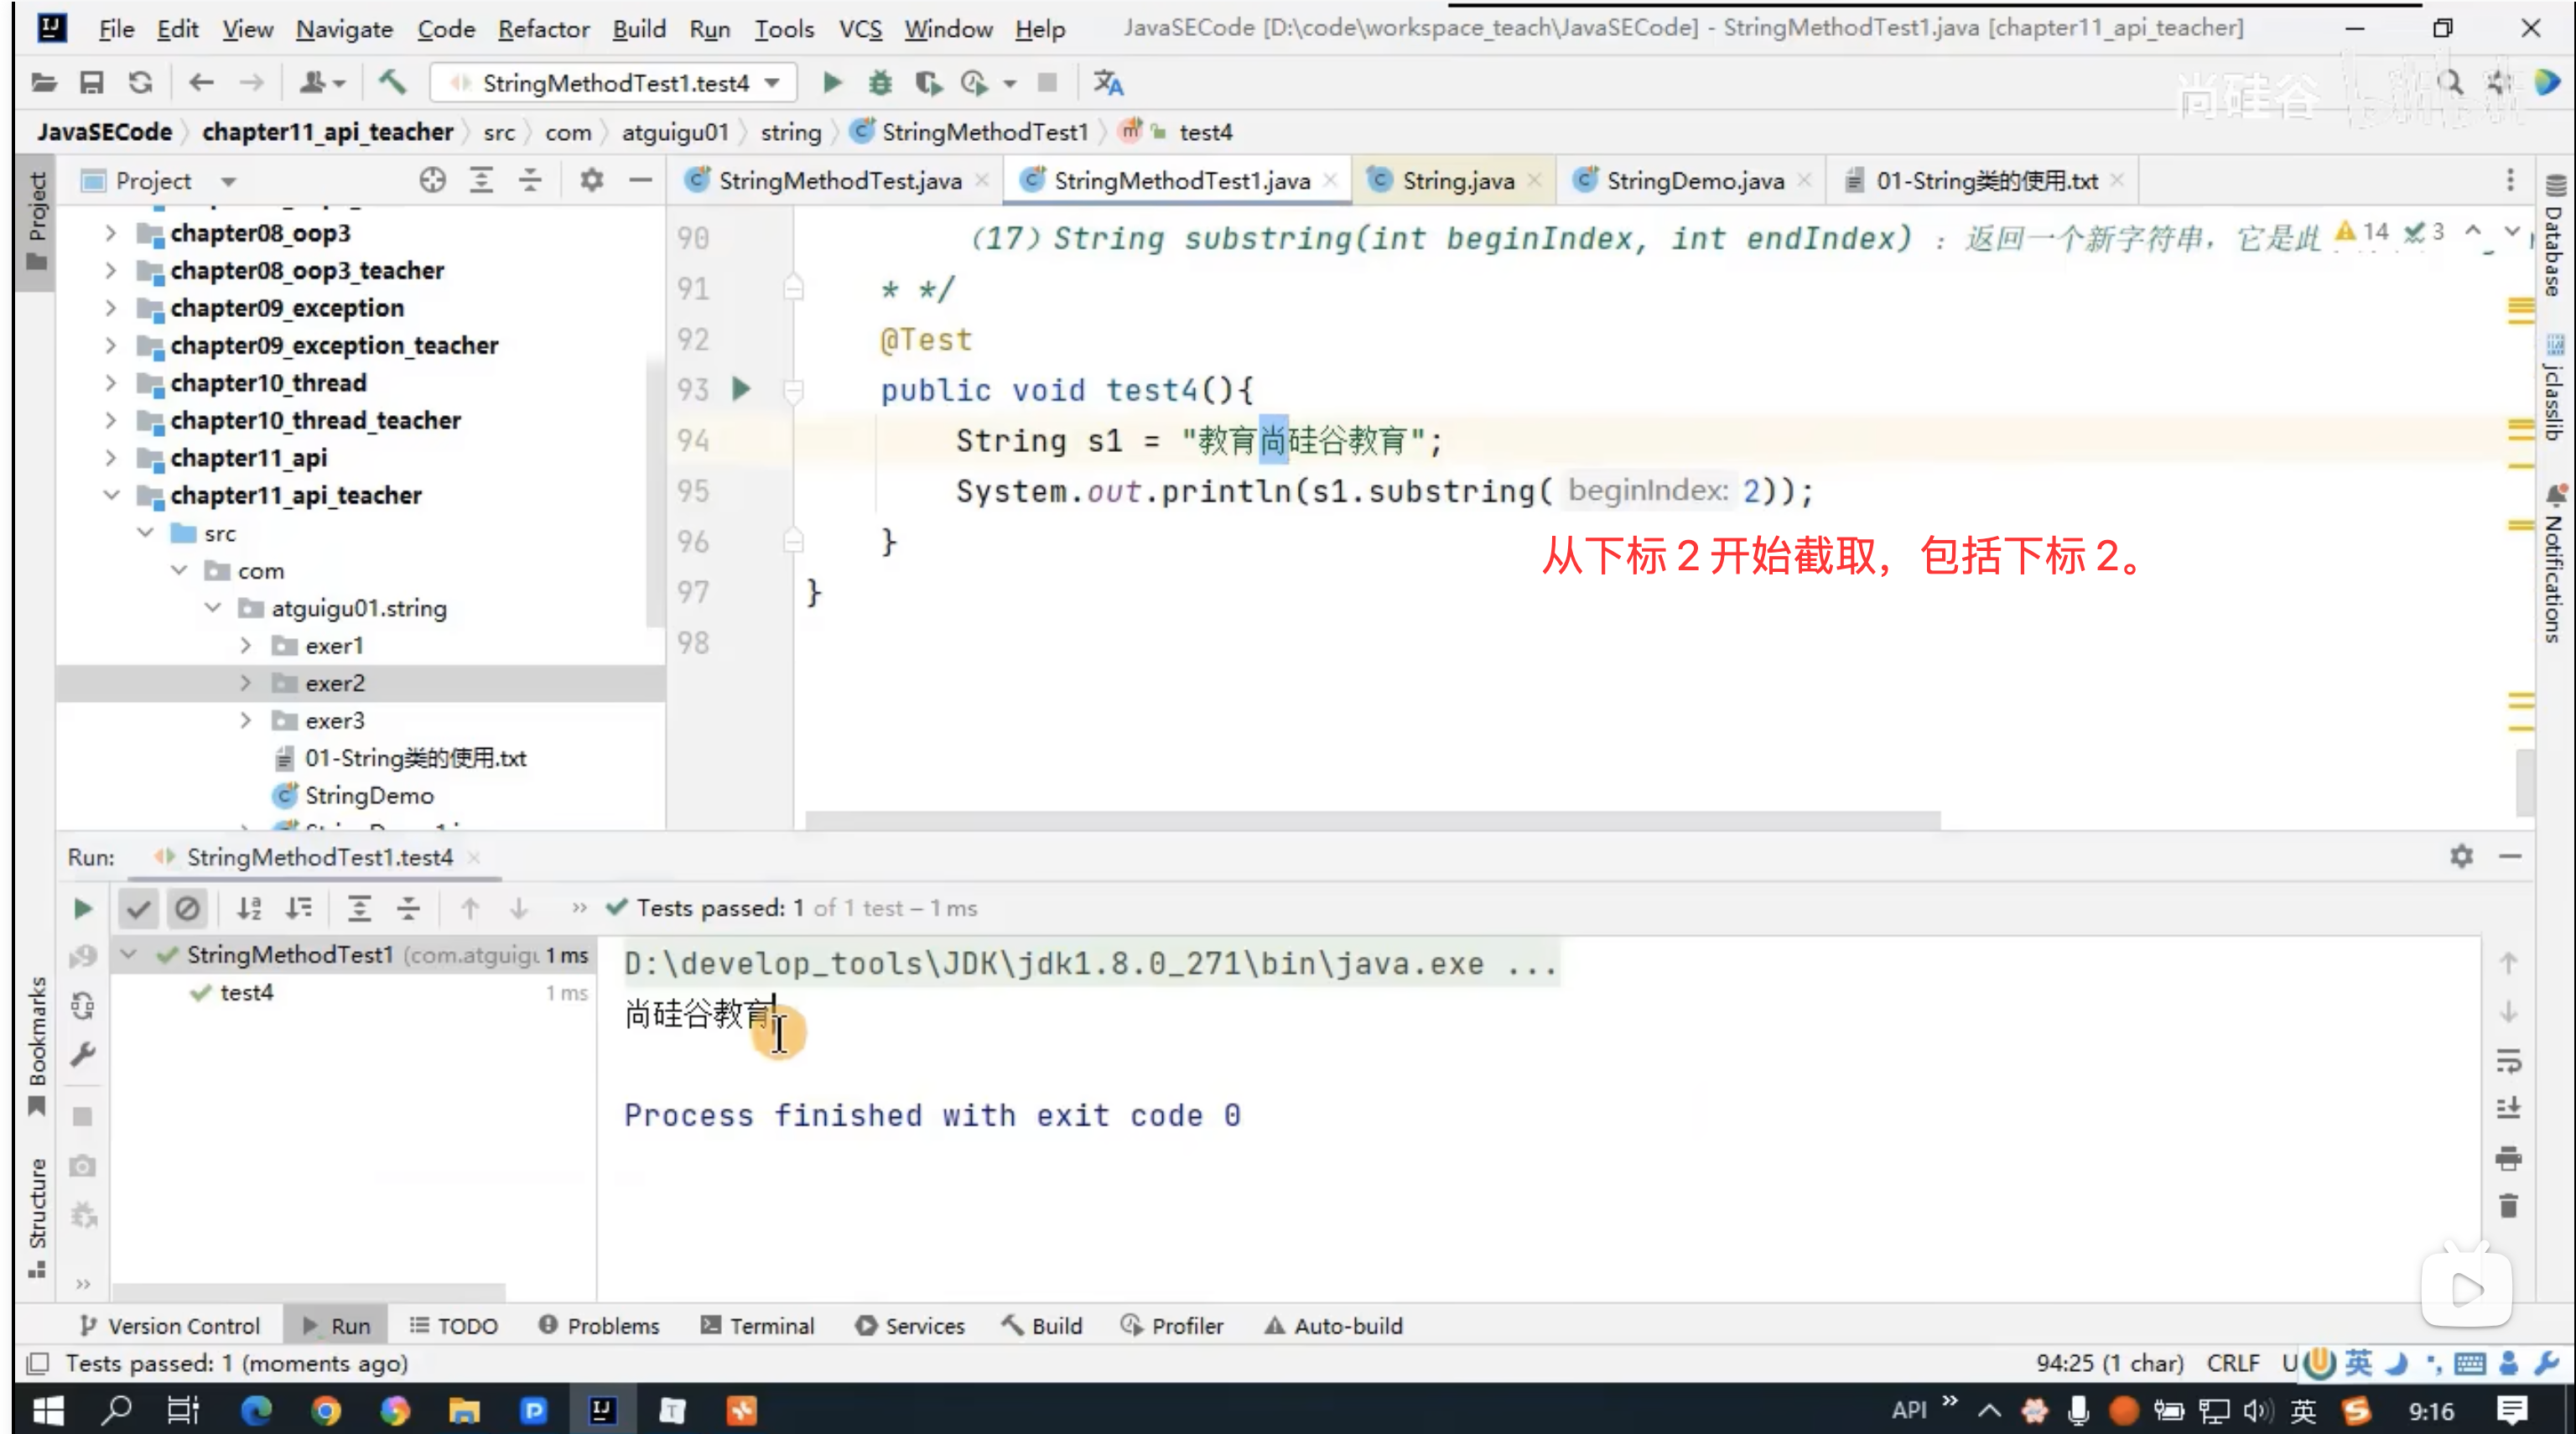Click Rerun test in Run panel
The image size is (2576, 1434).
pos(83,908)
